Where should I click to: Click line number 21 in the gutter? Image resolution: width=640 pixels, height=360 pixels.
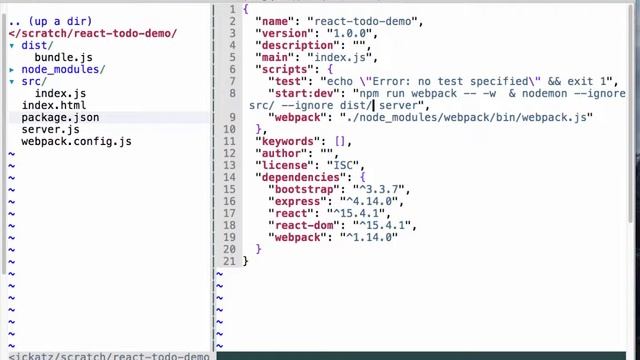click(x=229, y=262)
